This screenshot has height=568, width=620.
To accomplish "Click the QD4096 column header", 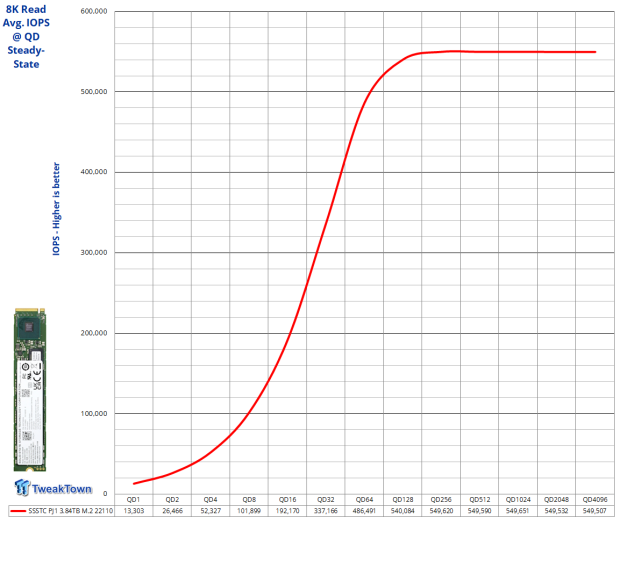I will tap(595, 500).
